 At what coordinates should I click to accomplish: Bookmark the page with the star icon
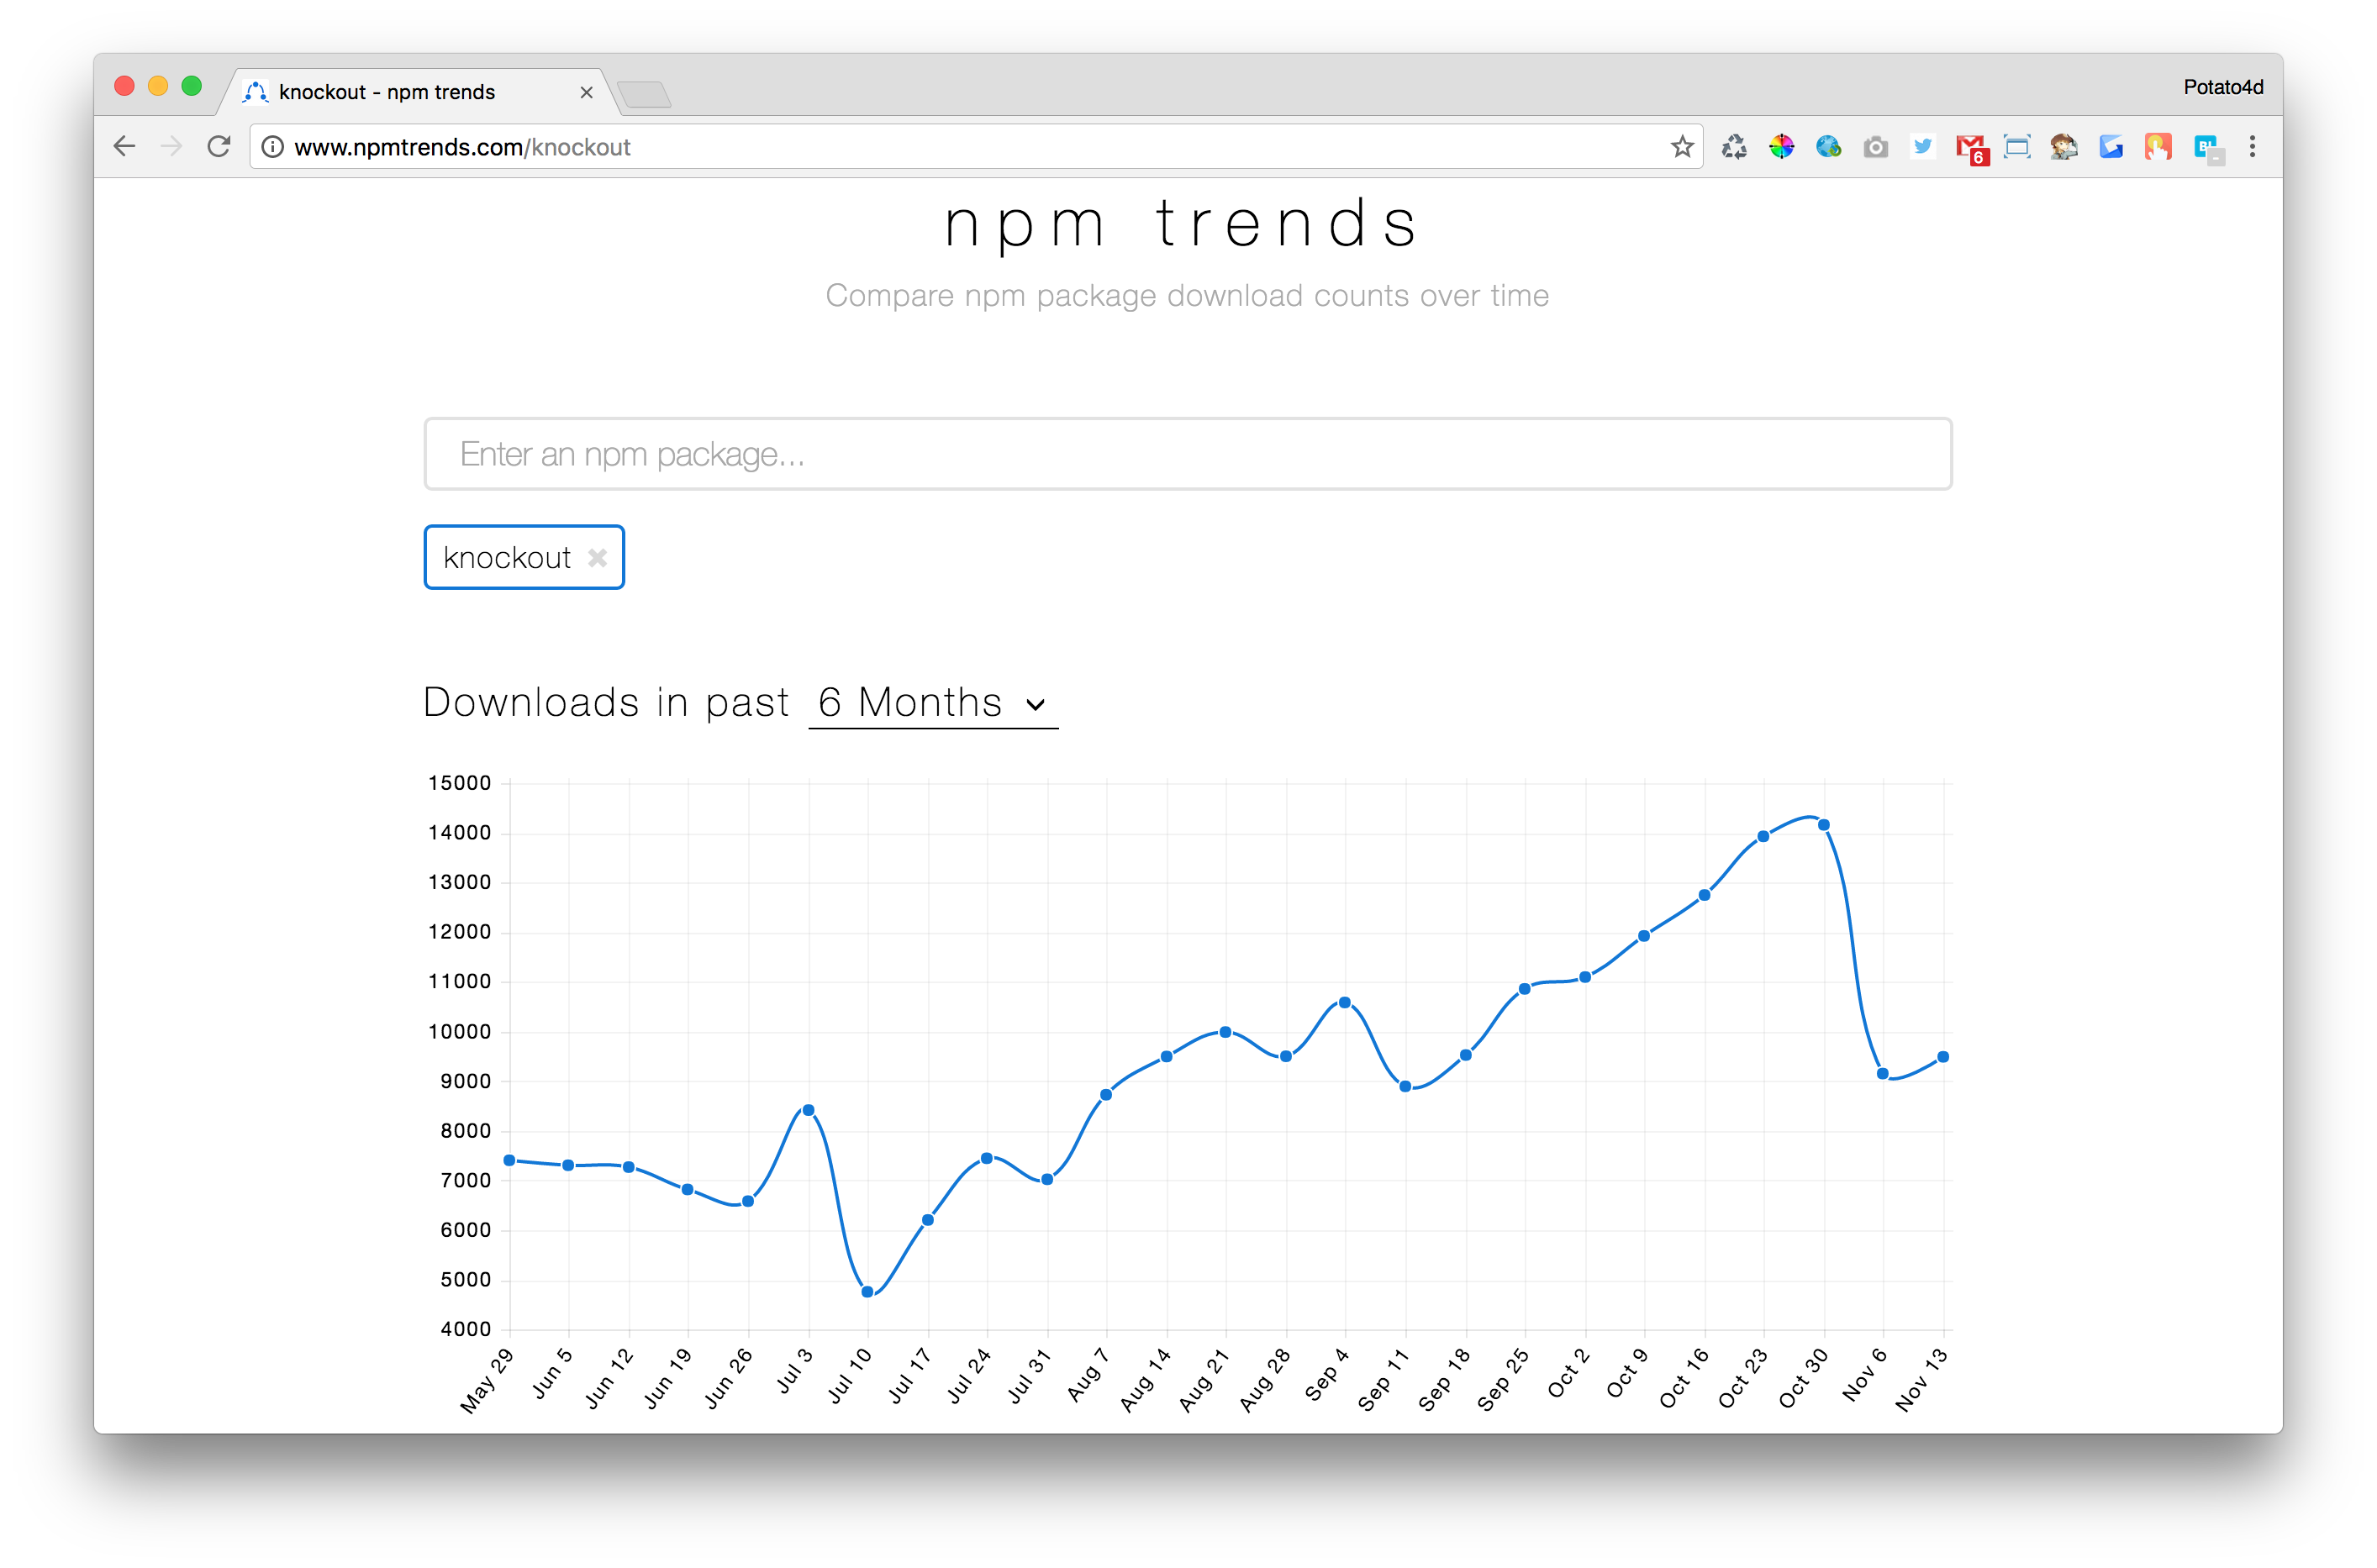(1682, 146)
